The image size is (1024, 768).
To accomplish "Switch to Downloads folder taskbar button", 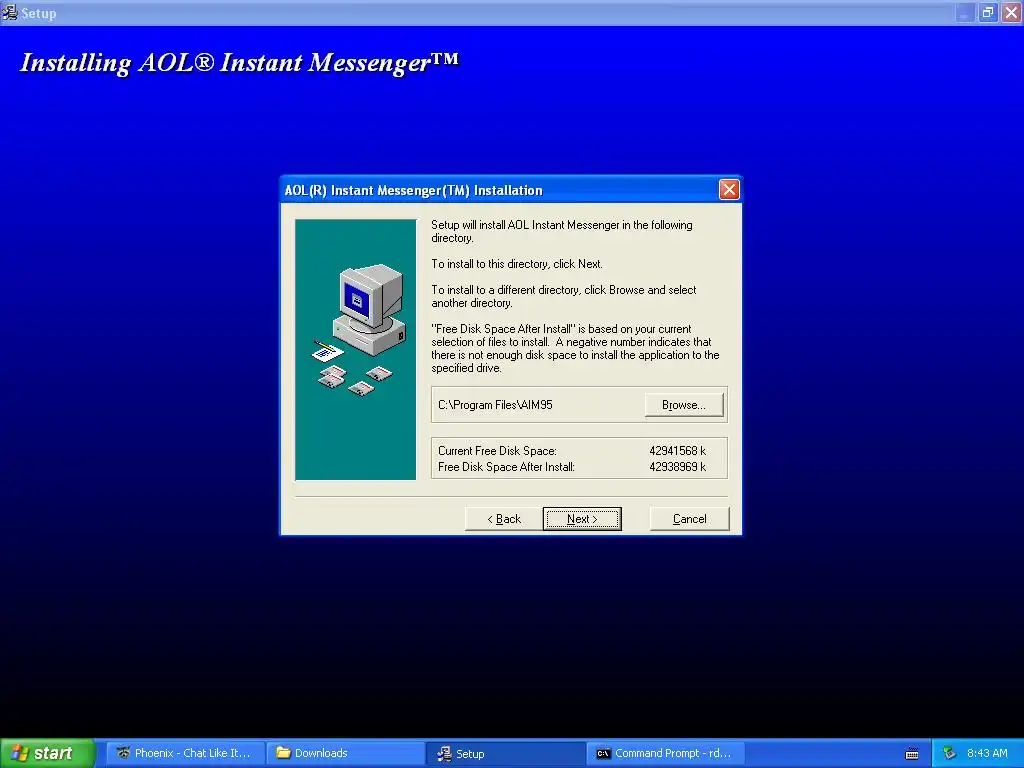I will (x=345, y=753).
